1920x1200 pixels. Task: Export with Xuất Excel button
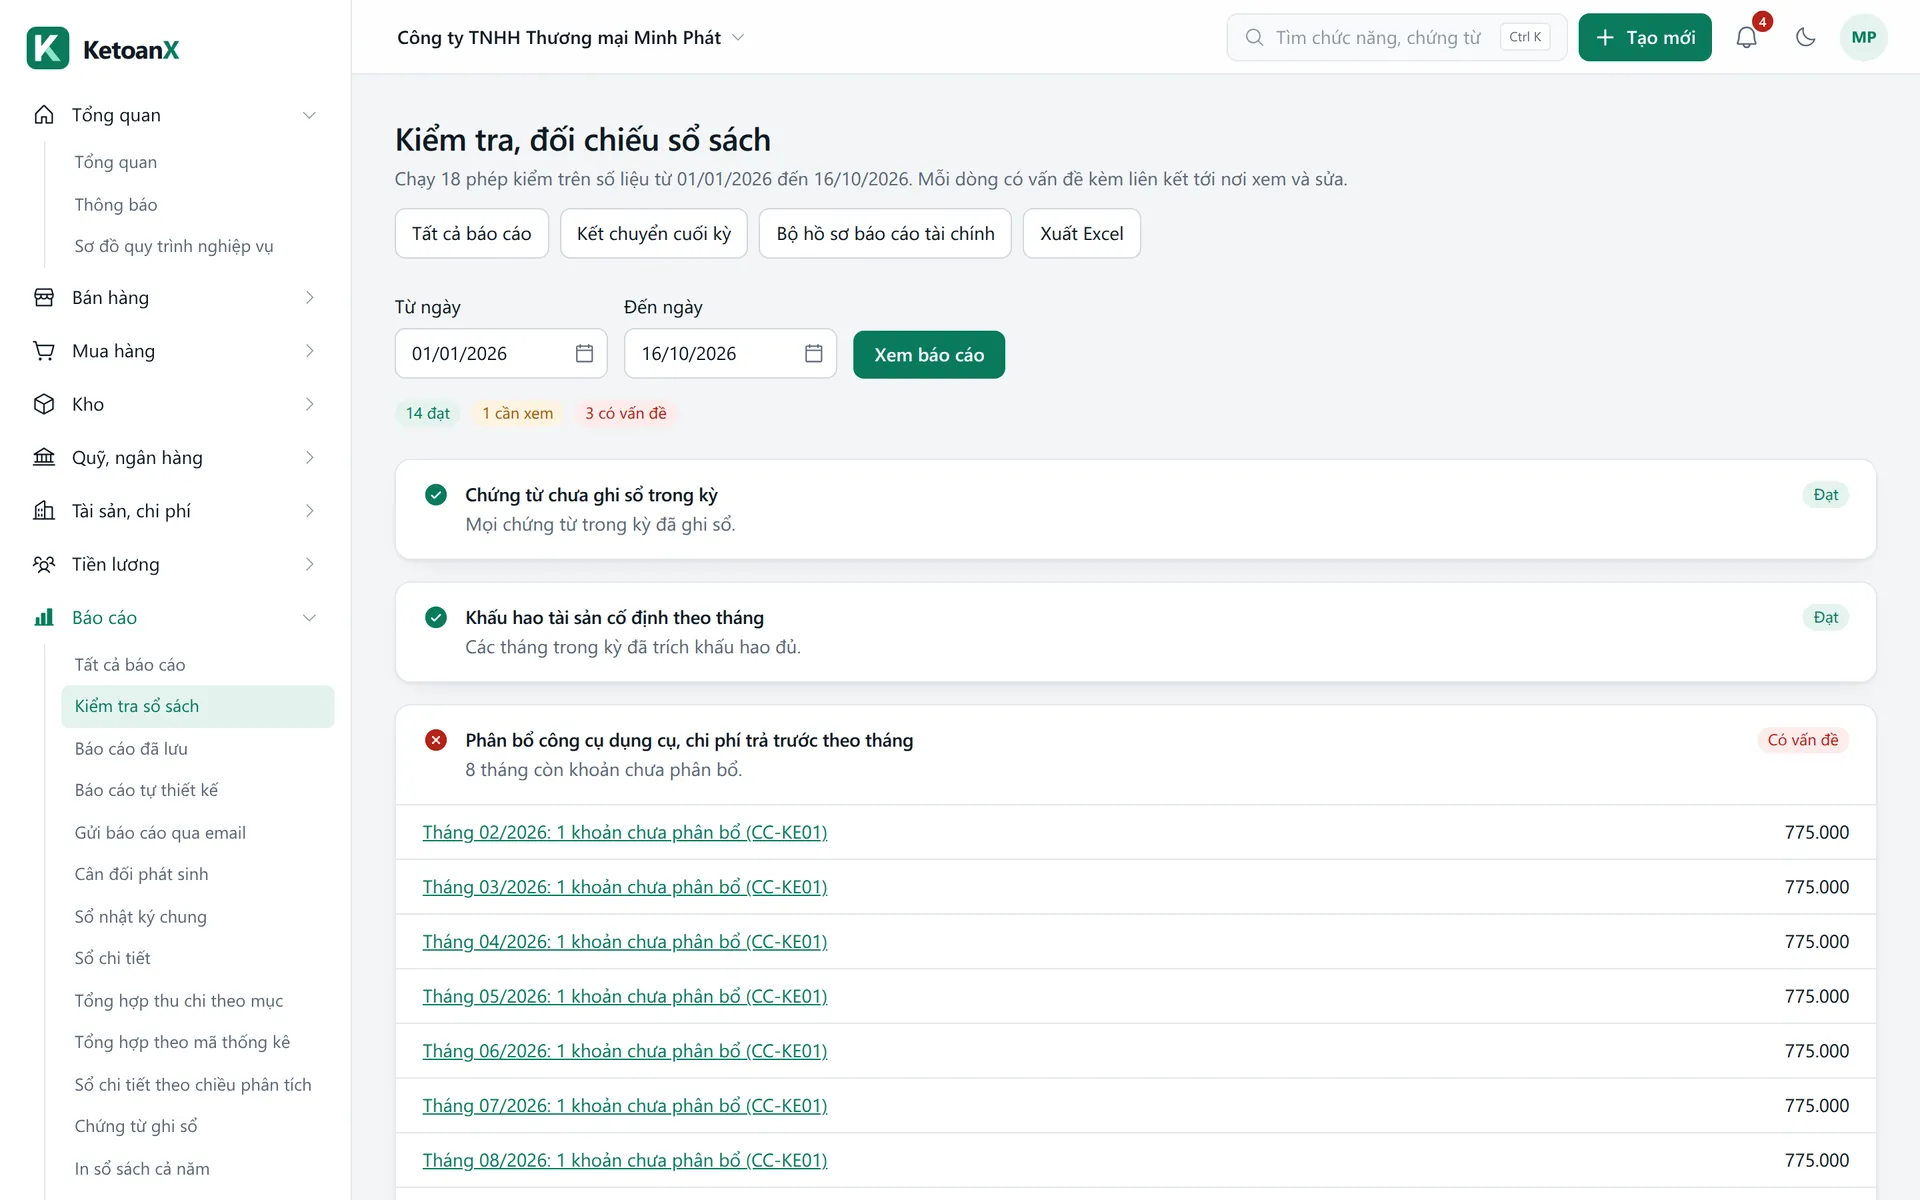click(1081, 234)
